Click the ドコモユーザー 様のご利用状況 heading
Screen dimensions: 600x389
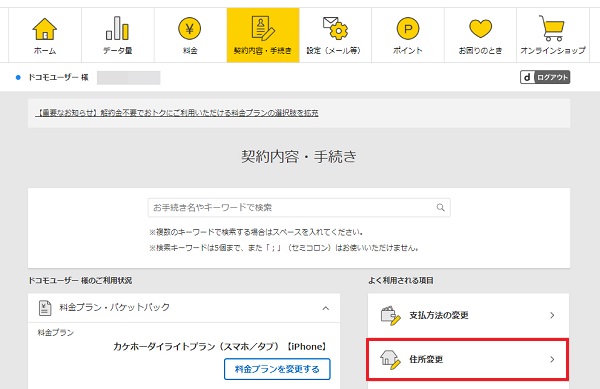[80, 280]
